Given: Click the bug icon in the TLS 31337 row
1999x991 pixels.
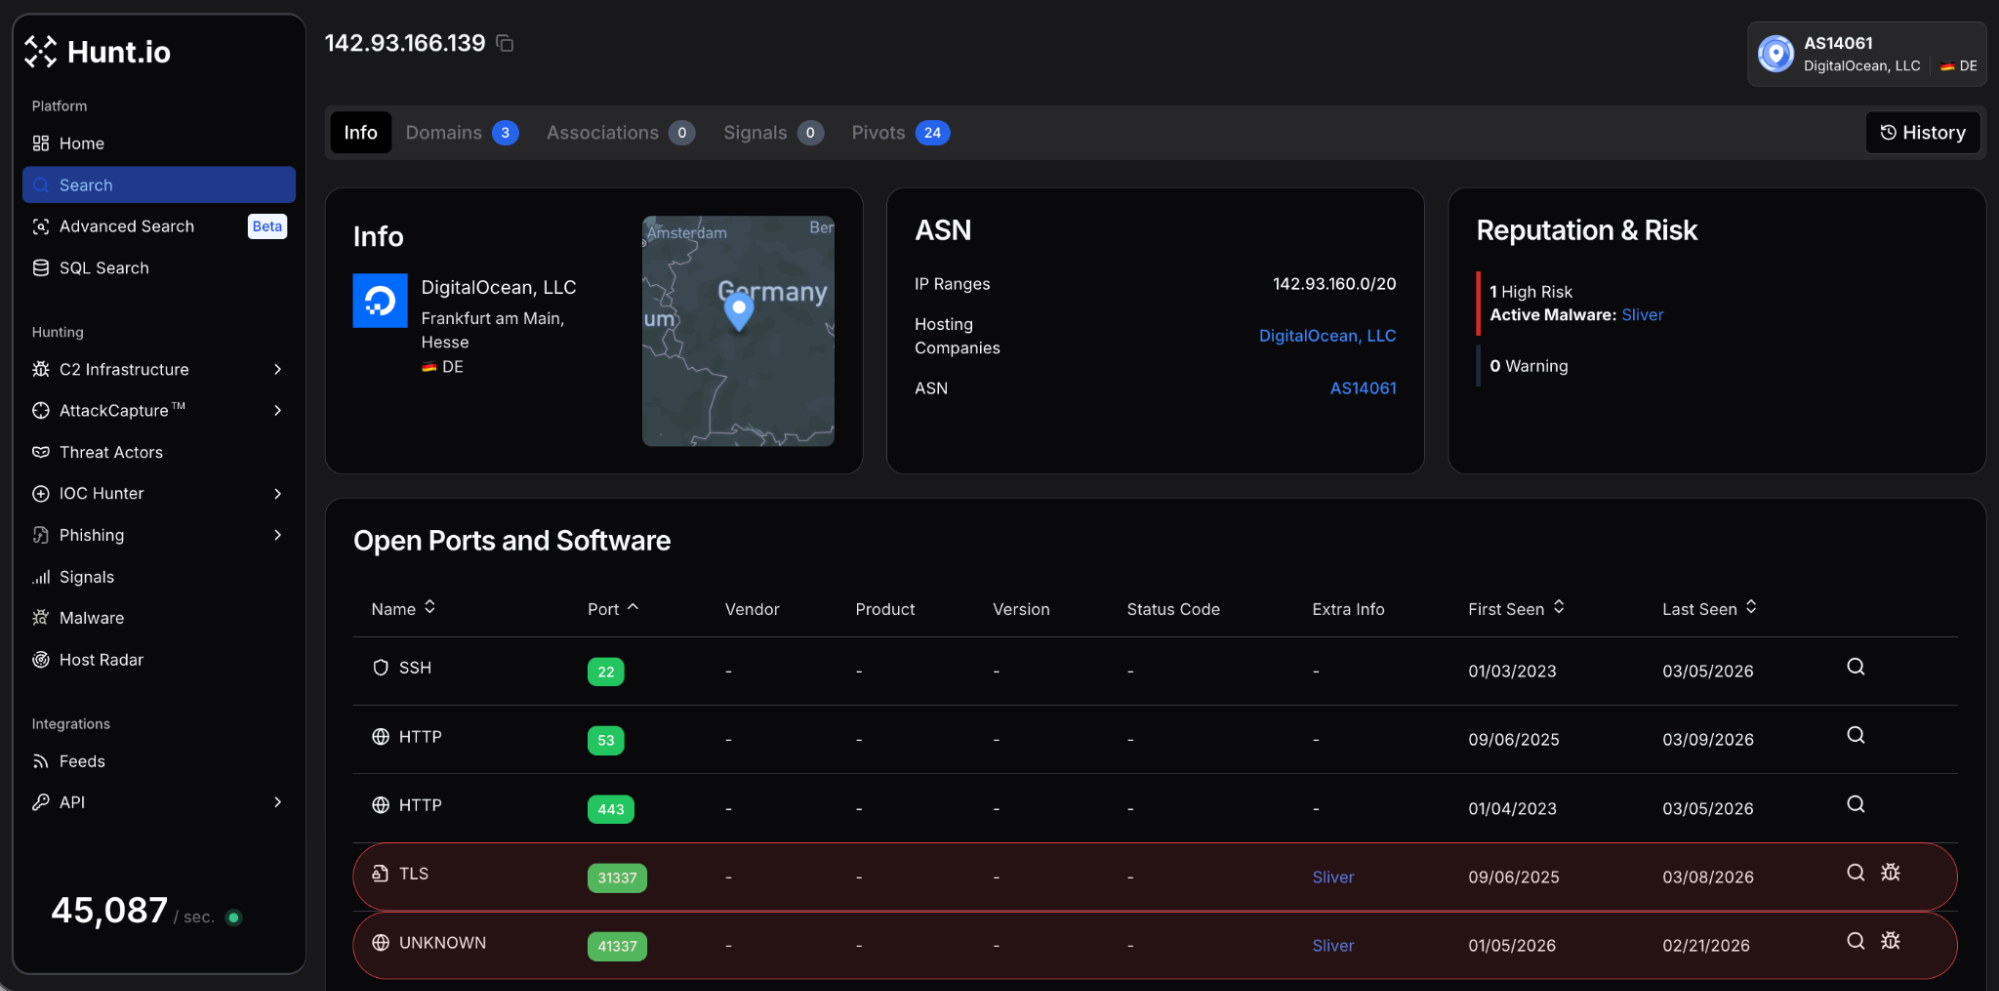Looking at the screenshot, I should [x=1889, y=873].
